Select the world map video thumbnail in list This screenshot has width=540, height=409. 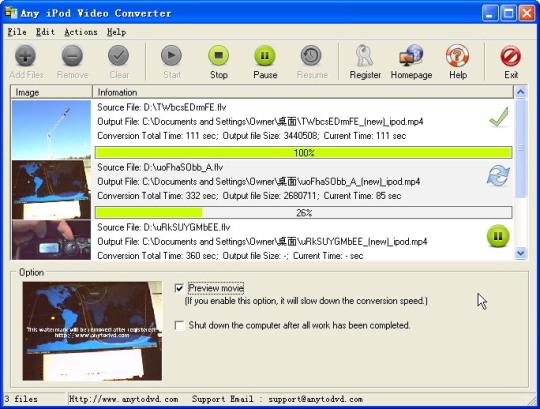51,190
